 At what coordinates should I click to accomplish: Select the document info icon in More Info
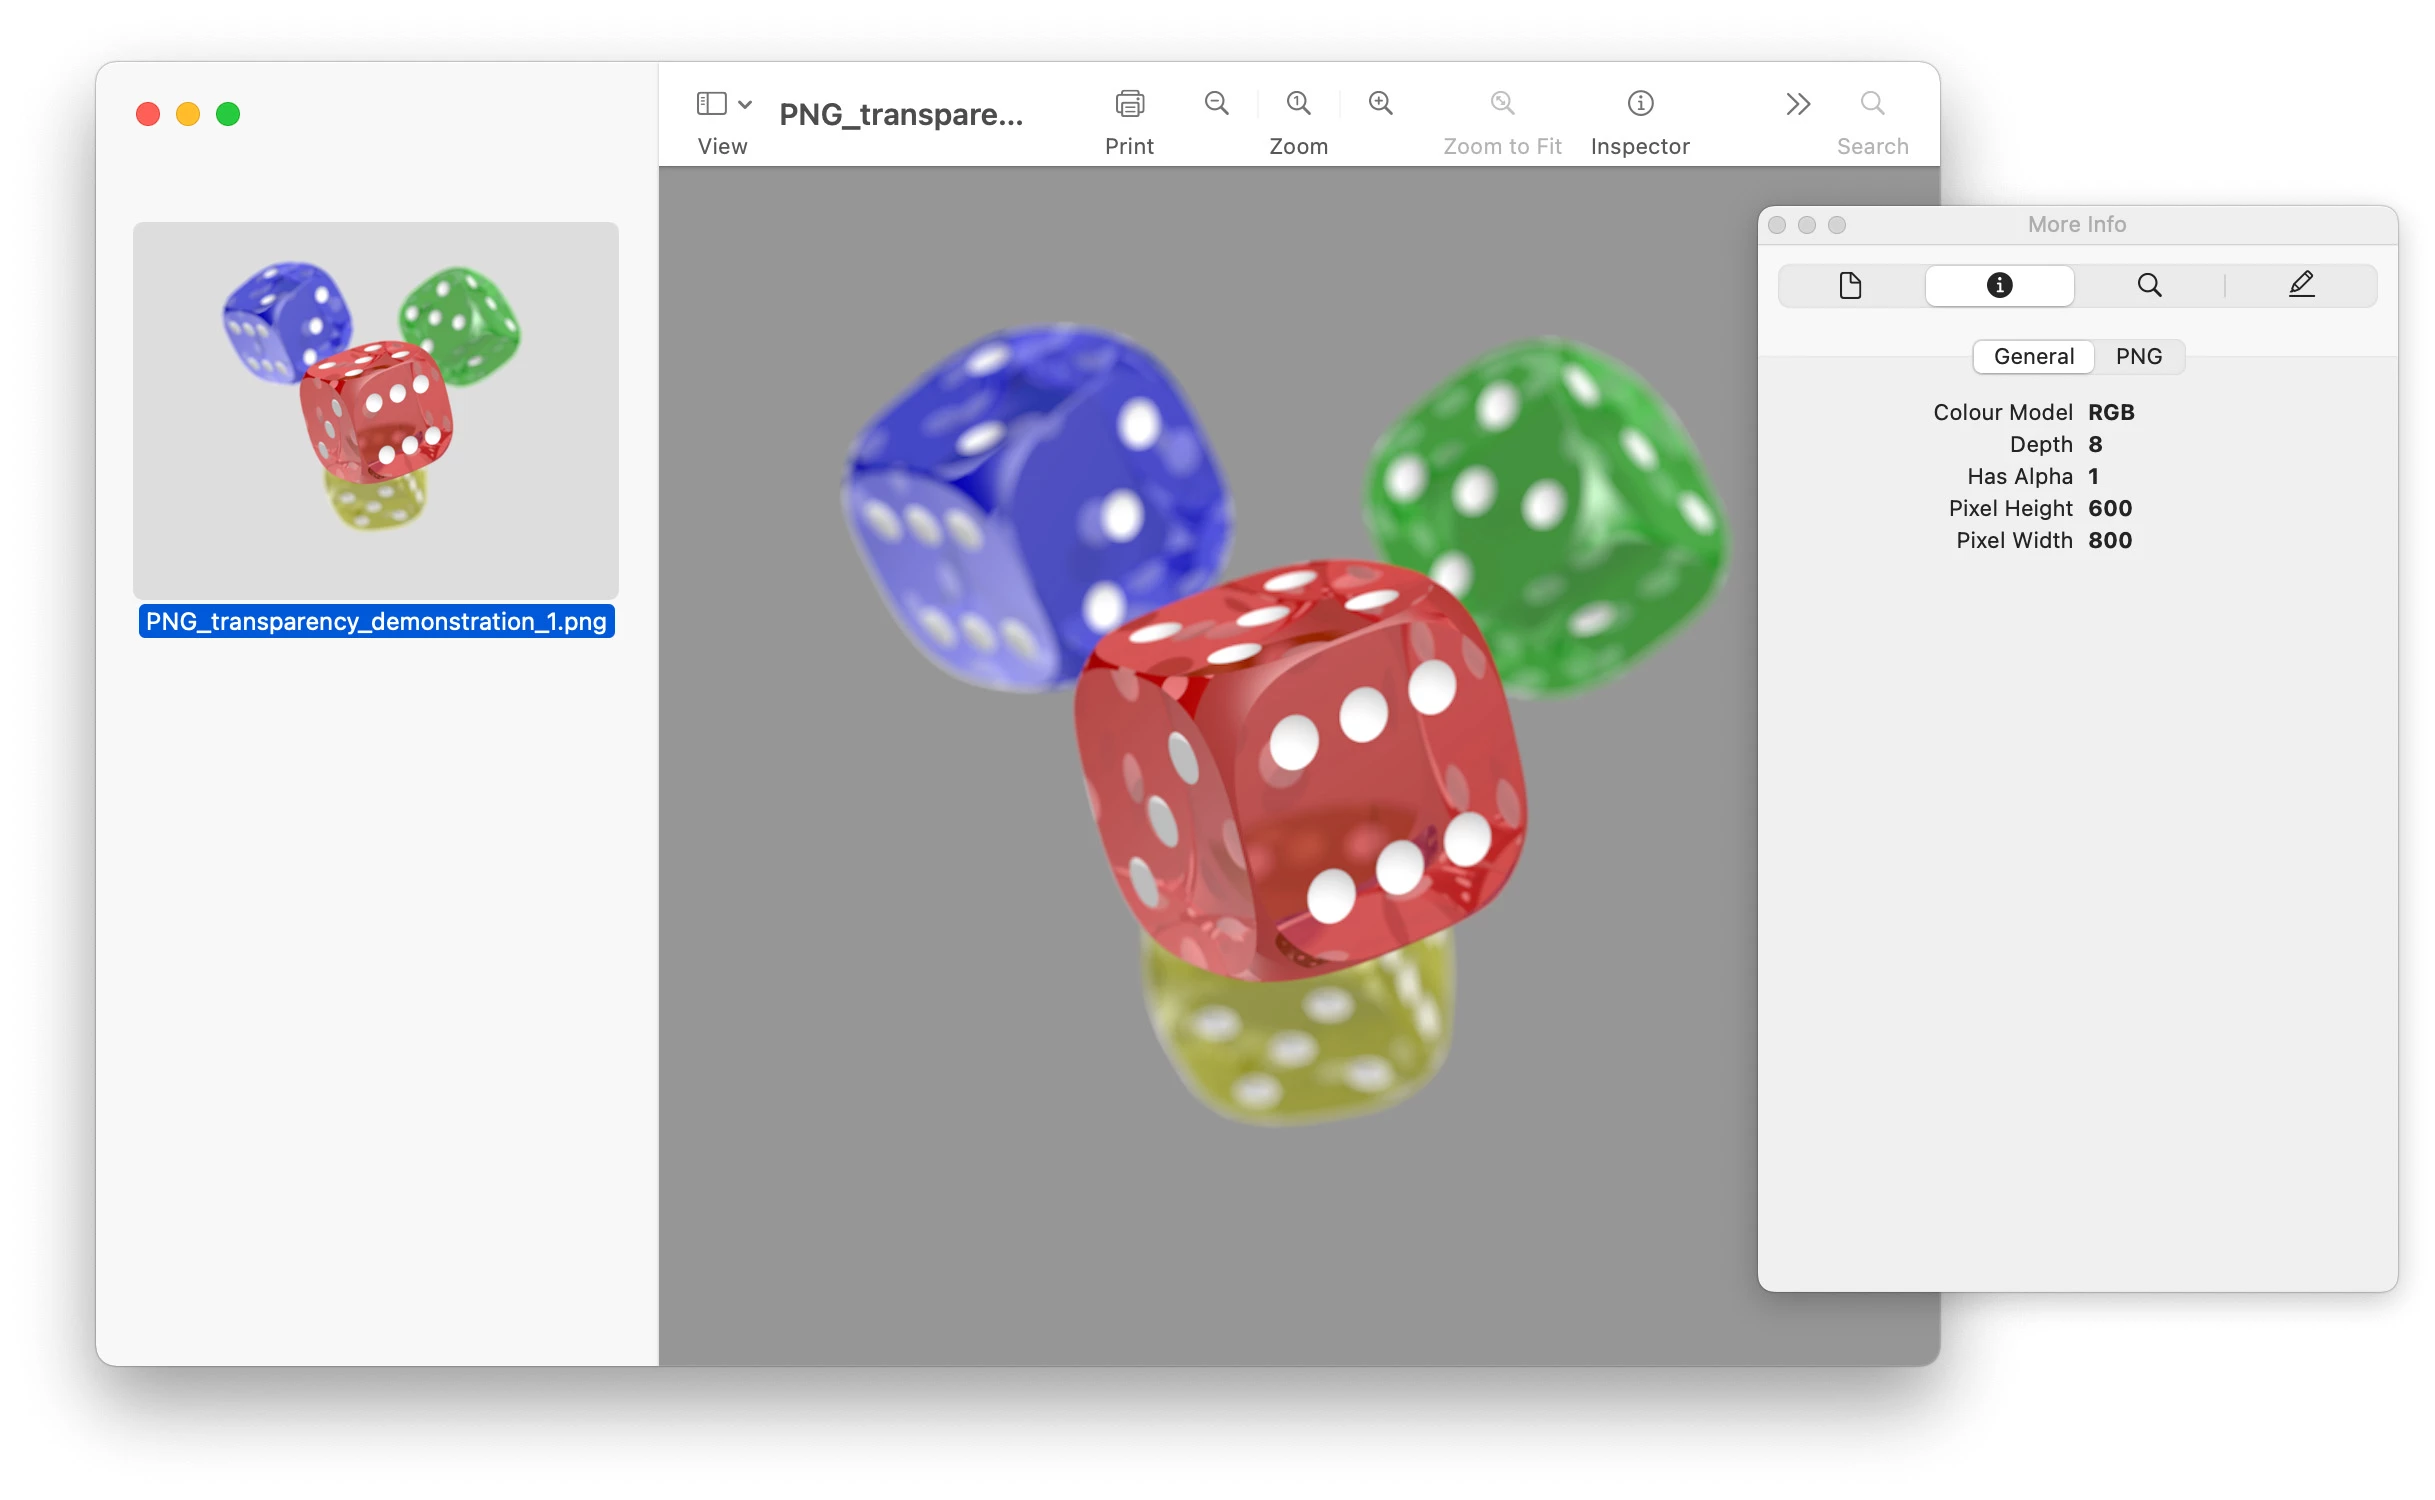tap(1850, 286)
